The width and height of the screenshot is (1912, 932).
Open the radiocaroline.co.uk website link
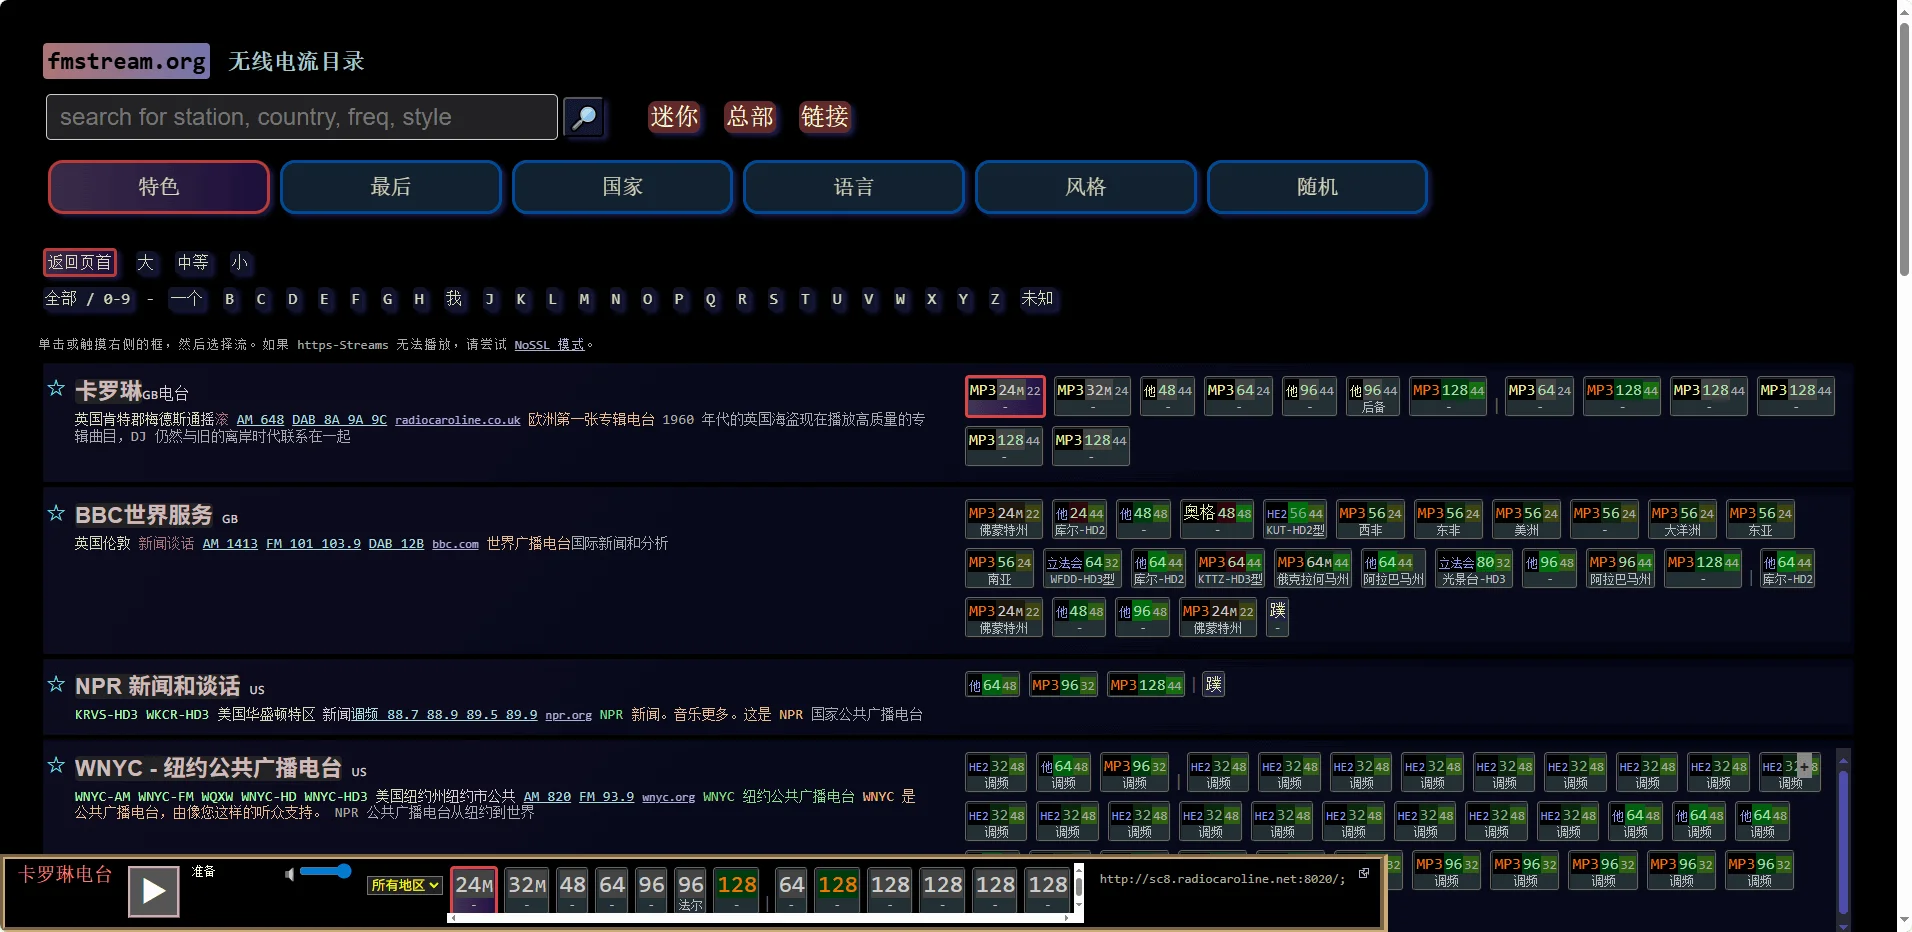click(x=456, y=420)
